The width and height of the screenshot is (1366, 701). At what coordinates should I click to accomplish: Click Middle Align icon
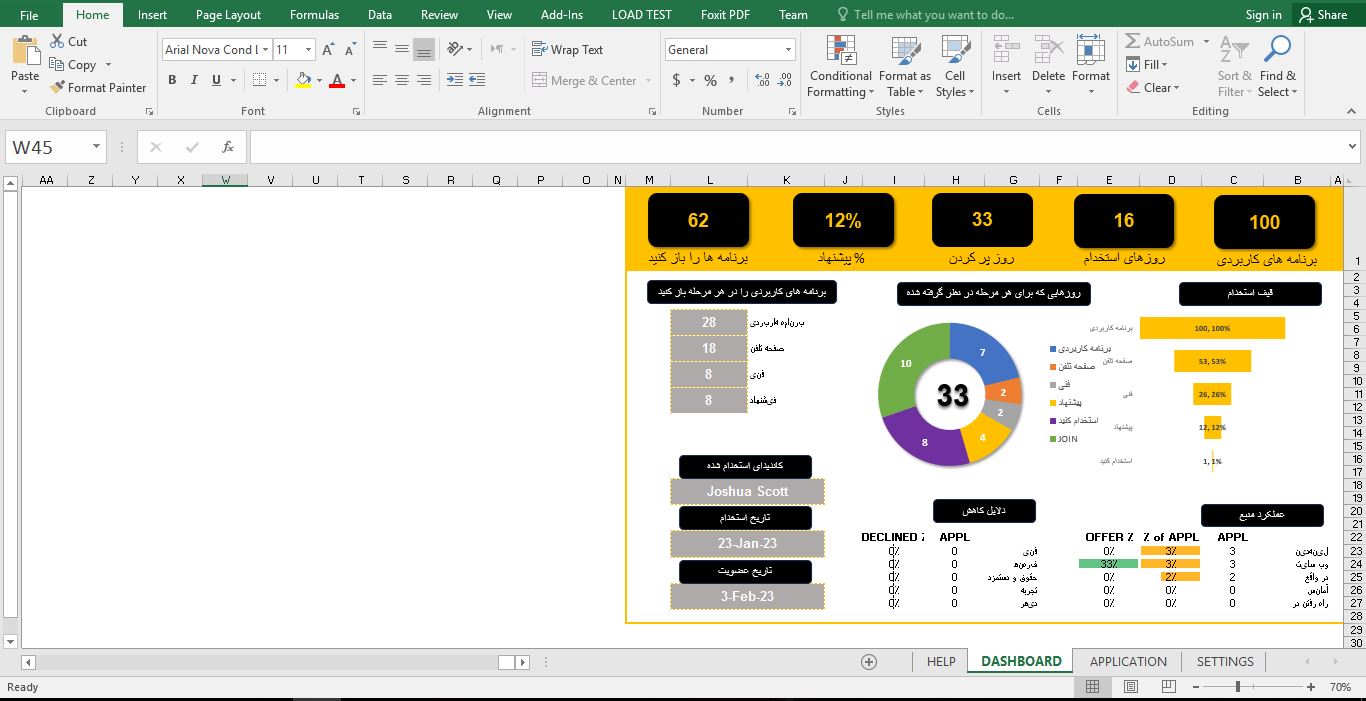coord(402,48)
